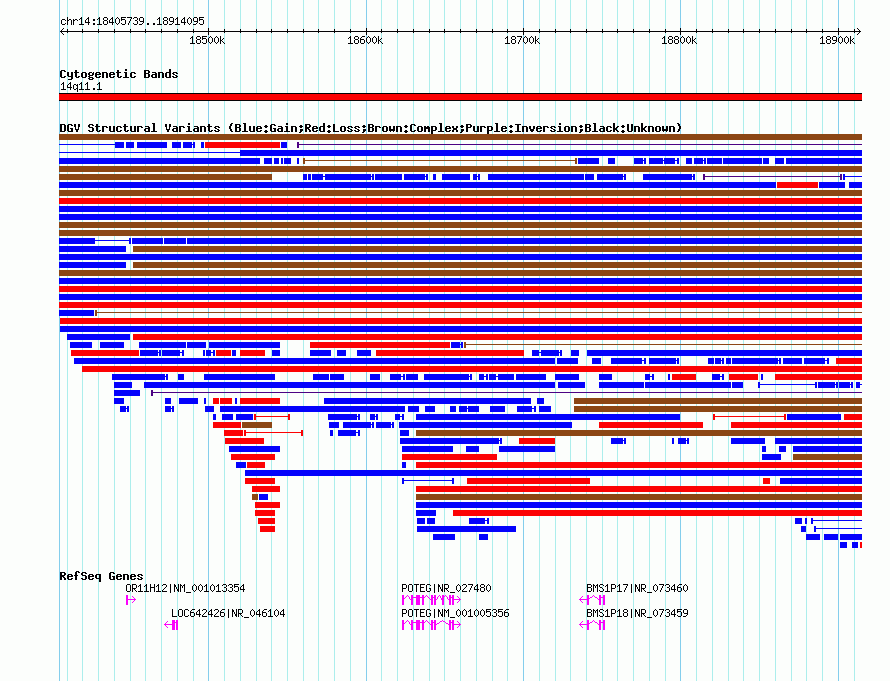
Task: Select the 18800k ruler tick label
Action: pyautogui.click(x=679, y=40)
